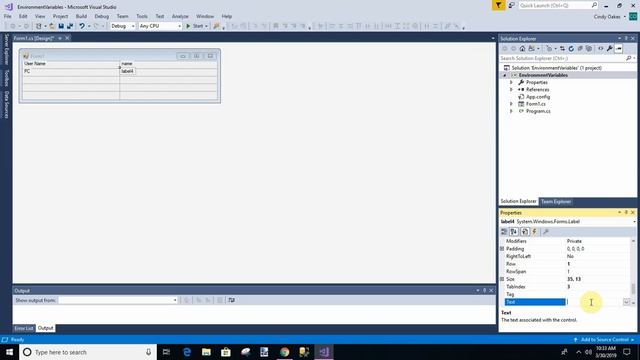Click the feedback icon near Quick Launch
The image size is (640, 360).
(x=511, y=5)
